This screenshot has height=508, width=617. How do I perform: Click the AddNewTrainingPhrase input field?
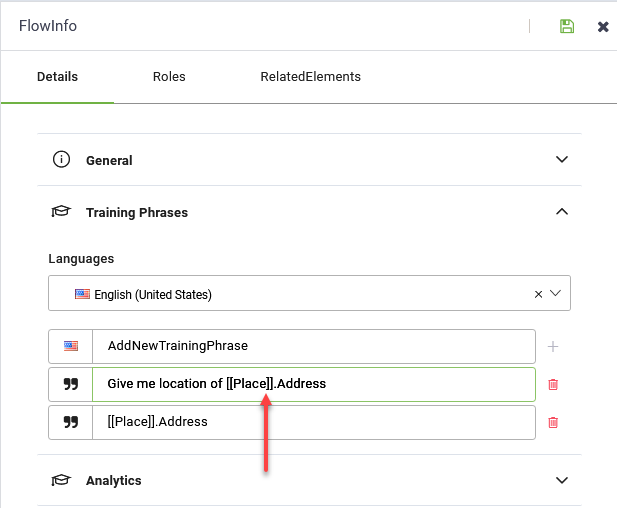click(314, 346)
